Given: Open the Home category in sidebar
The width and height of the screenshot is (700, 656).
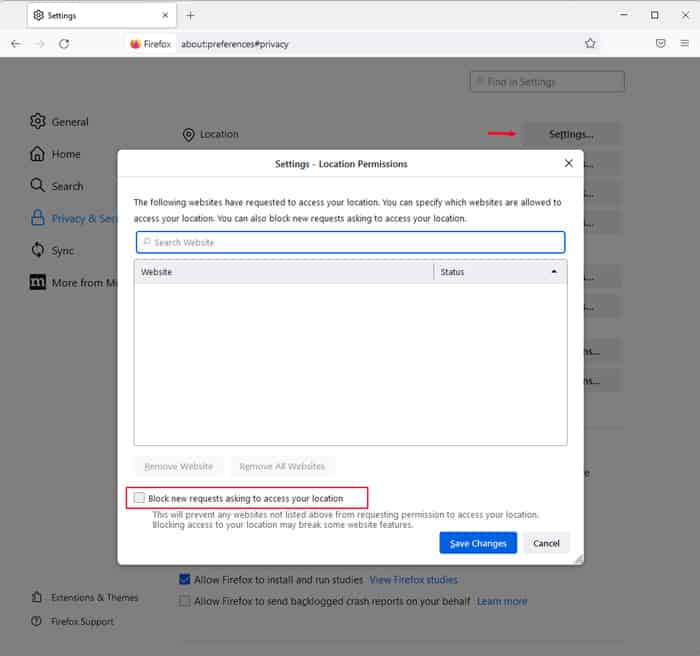Looking at the screenshot, I should click(55, 154).
